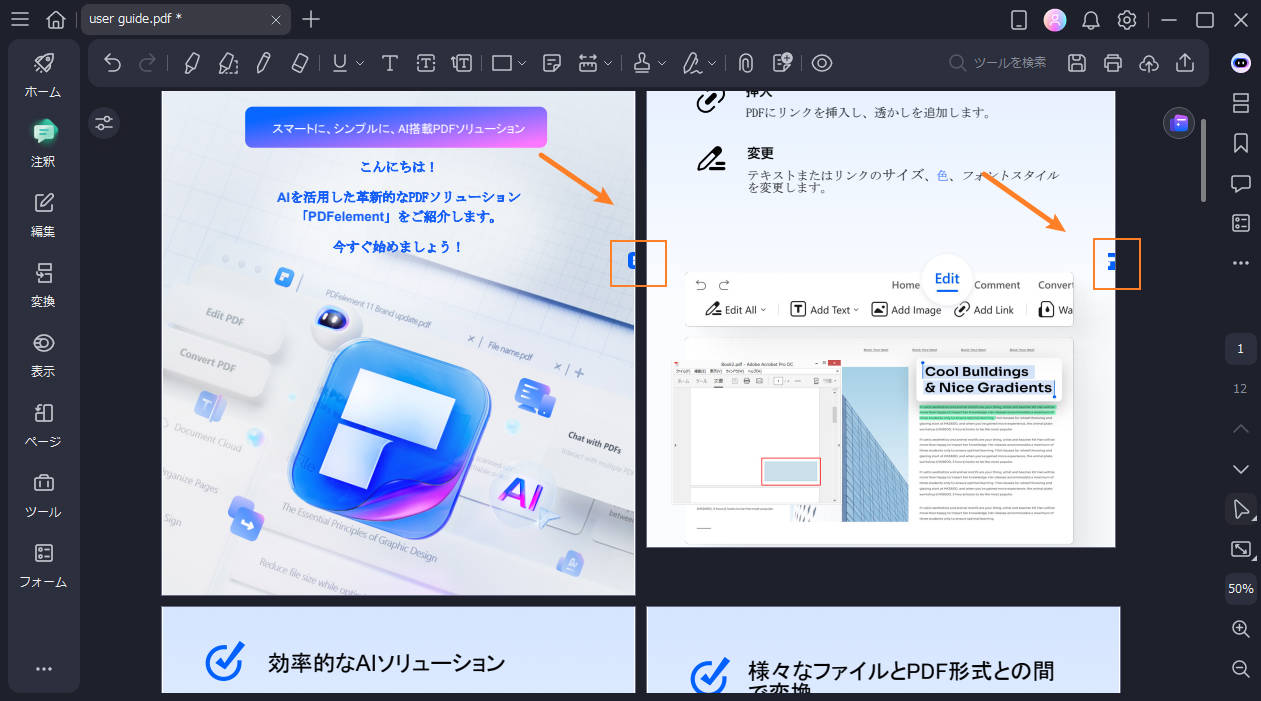
Task: Click the 50% zoom level indicator
Action: coord(1240,589)
